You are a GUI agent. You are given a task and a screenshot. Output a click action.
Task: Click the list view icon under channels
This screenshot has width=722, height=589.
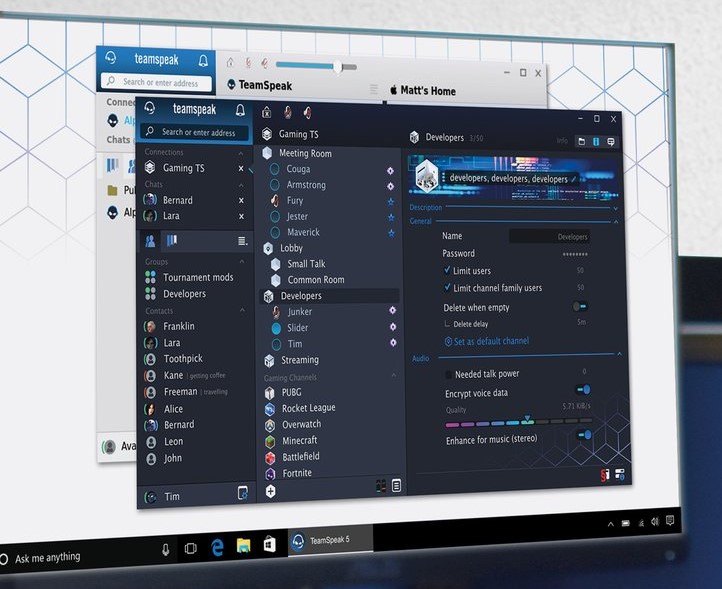(397, 486)
